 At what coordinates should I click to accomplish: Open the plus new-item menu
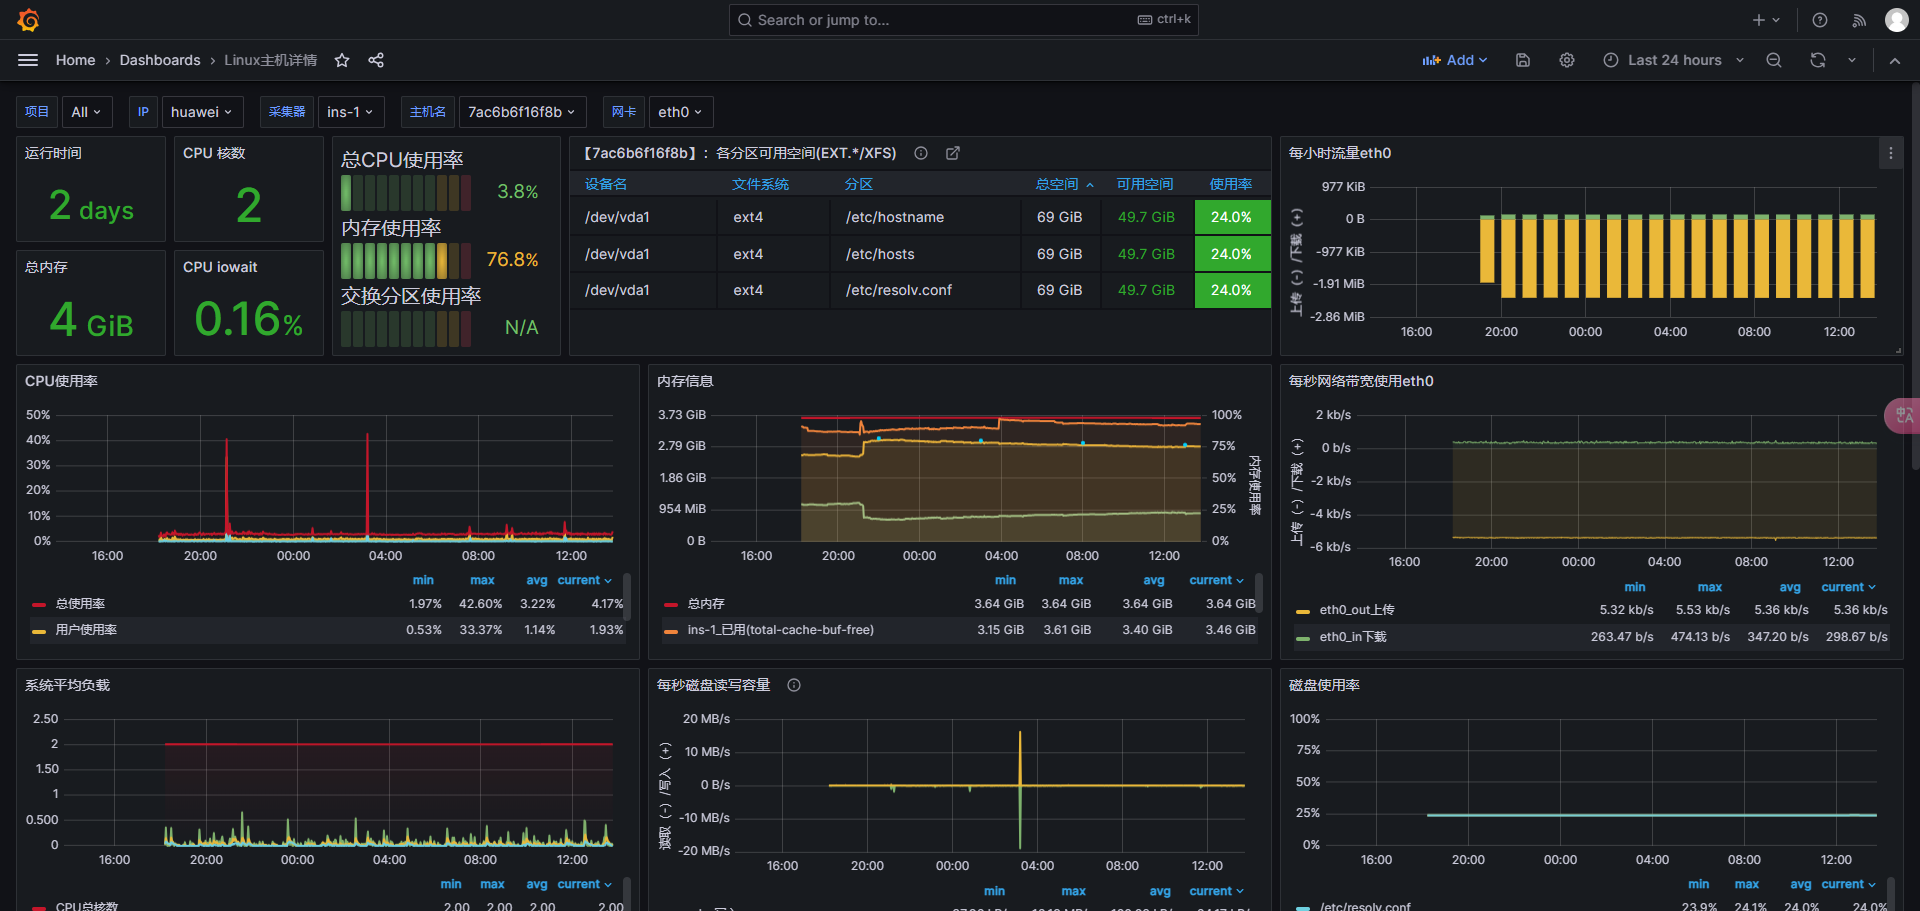[x=1766, y=20]
